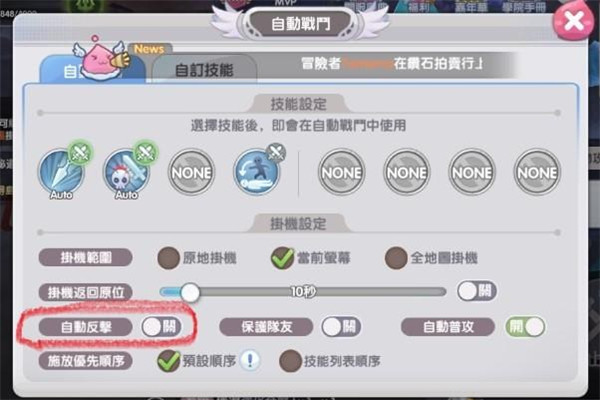Switch to the first blue tab
The width and height of the screenshot is (600, 400).
coord(93,70)
